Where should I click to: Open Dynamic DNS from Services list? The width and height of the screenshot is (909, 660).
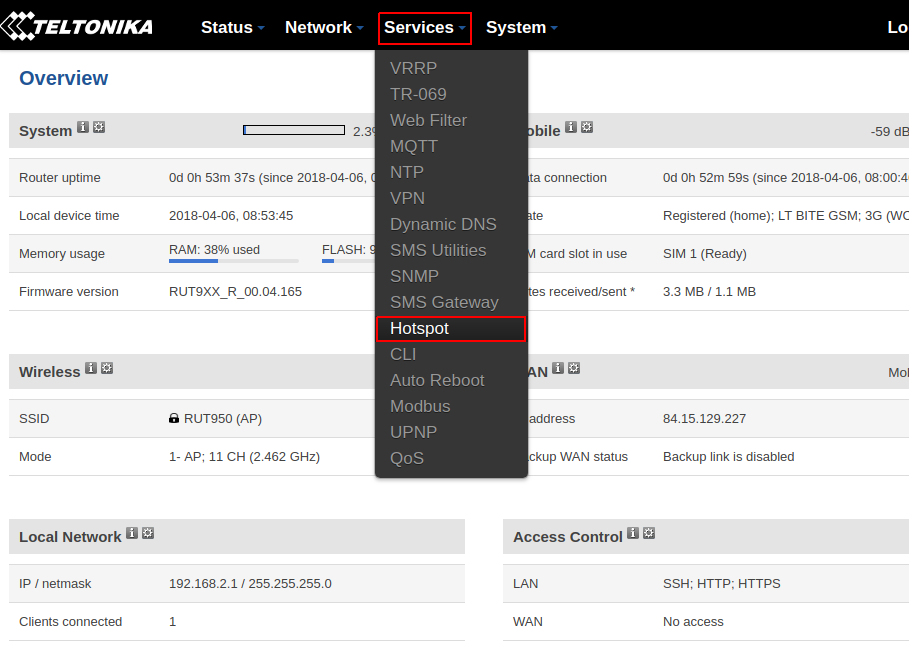pos(443,224)
